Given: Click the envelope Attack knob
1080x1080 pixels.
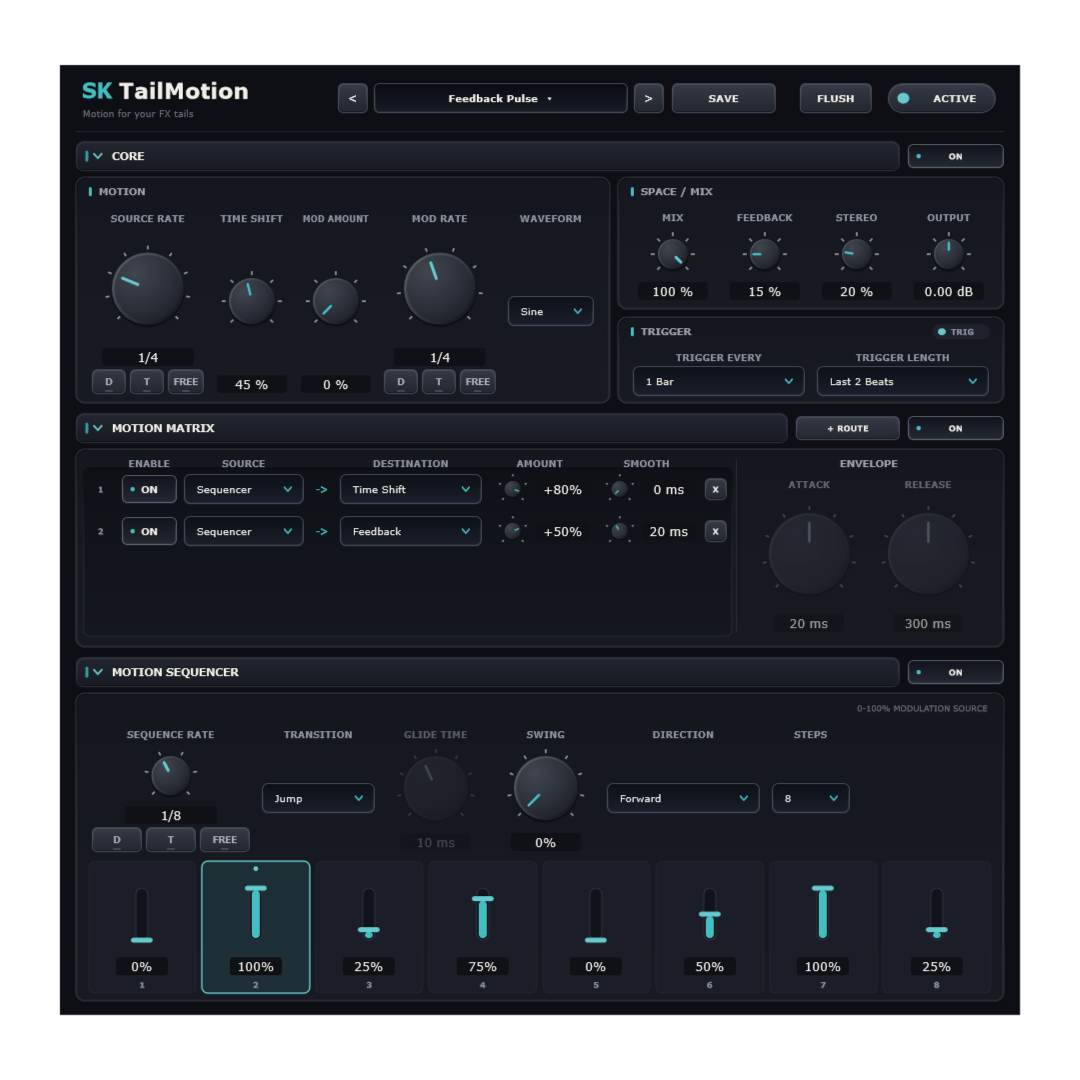Looking at the screenshot, I should coord(809,554).
